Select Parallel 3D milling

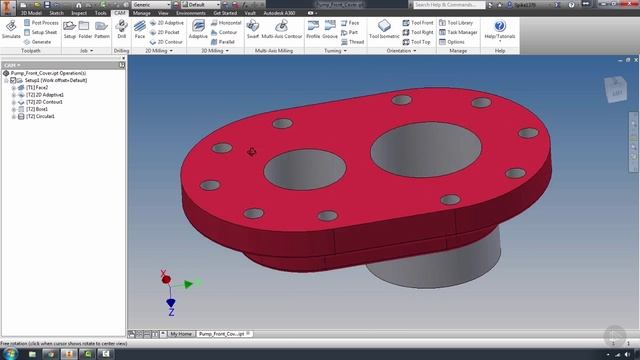(x=222, y=42)
